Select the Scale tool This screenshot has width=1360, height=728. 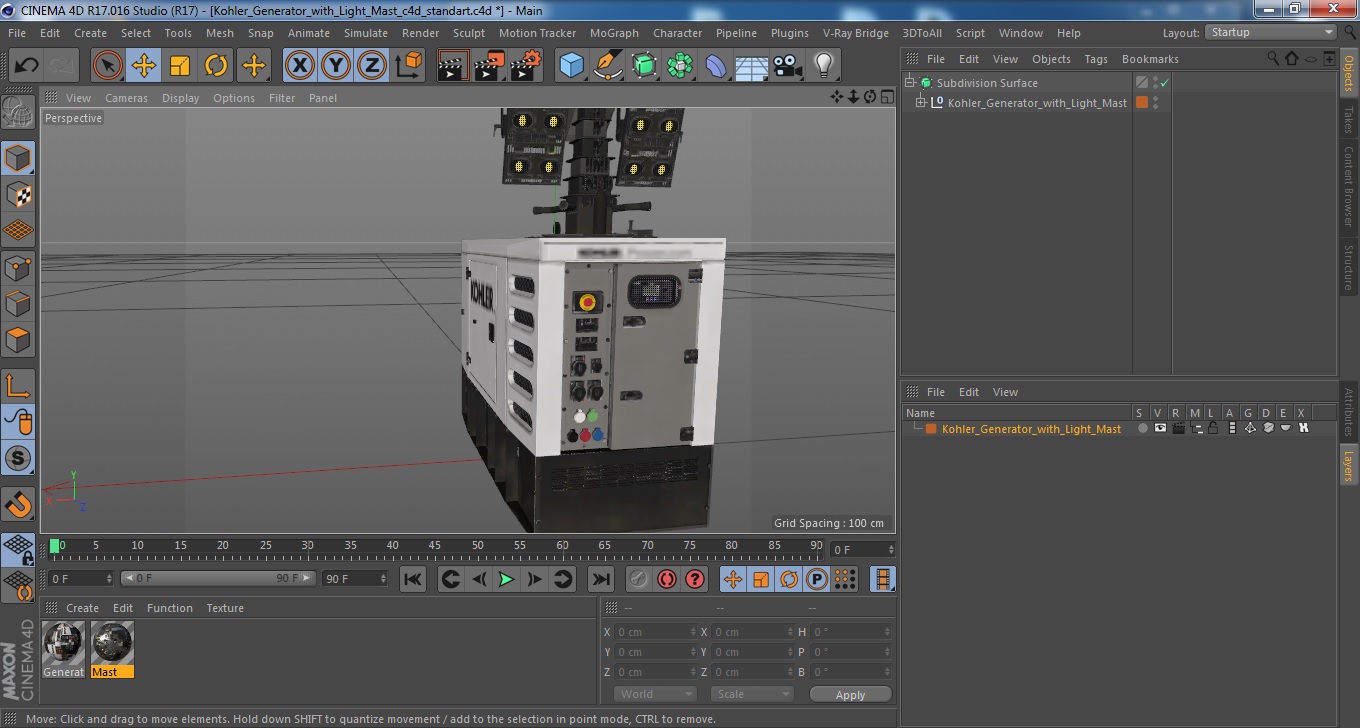point(180,66)
